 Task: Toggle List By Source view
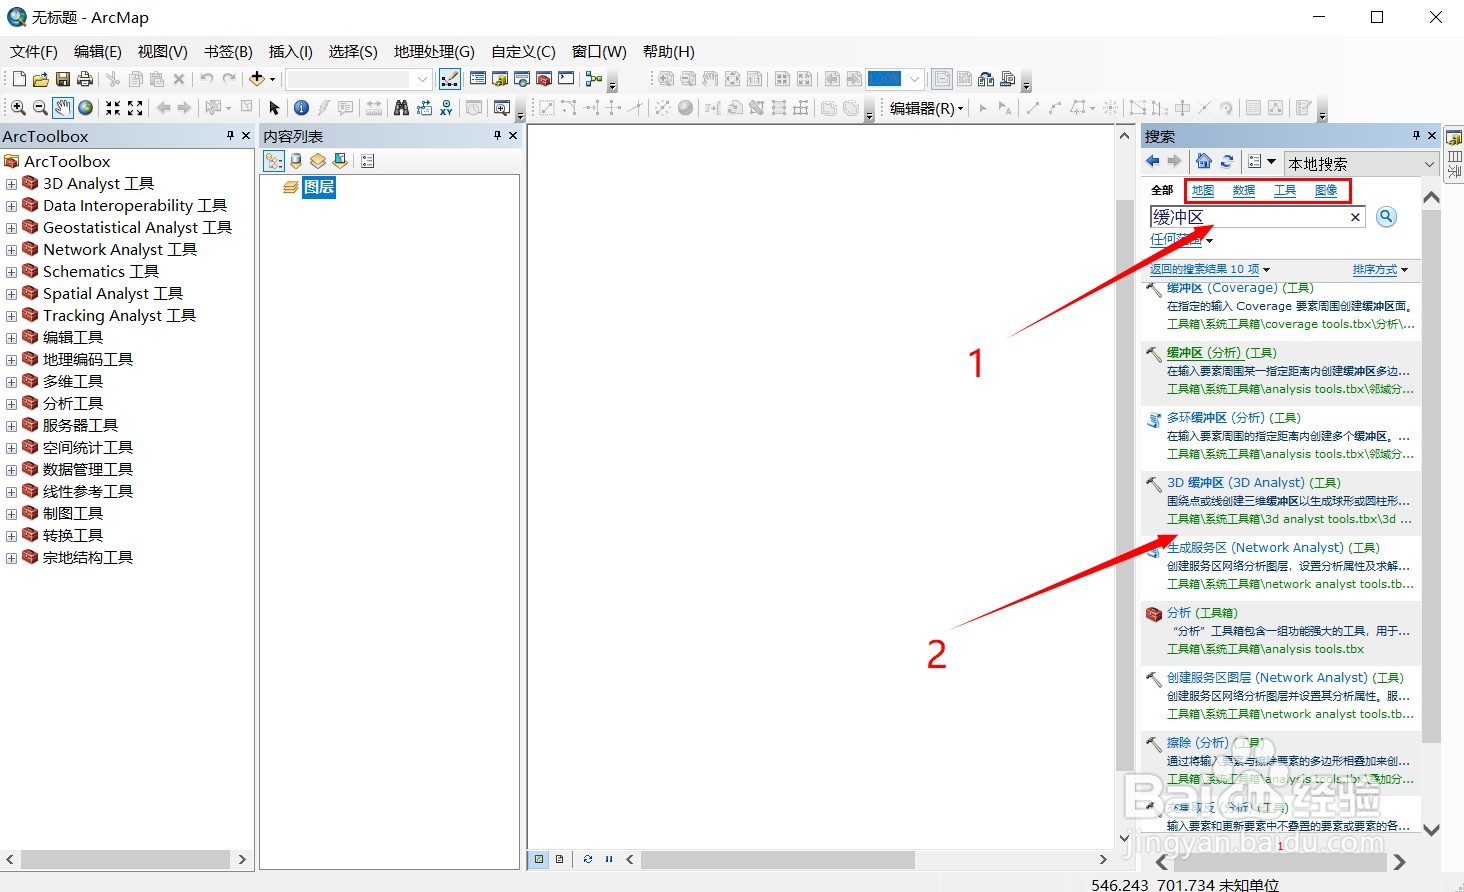point(296,161)
